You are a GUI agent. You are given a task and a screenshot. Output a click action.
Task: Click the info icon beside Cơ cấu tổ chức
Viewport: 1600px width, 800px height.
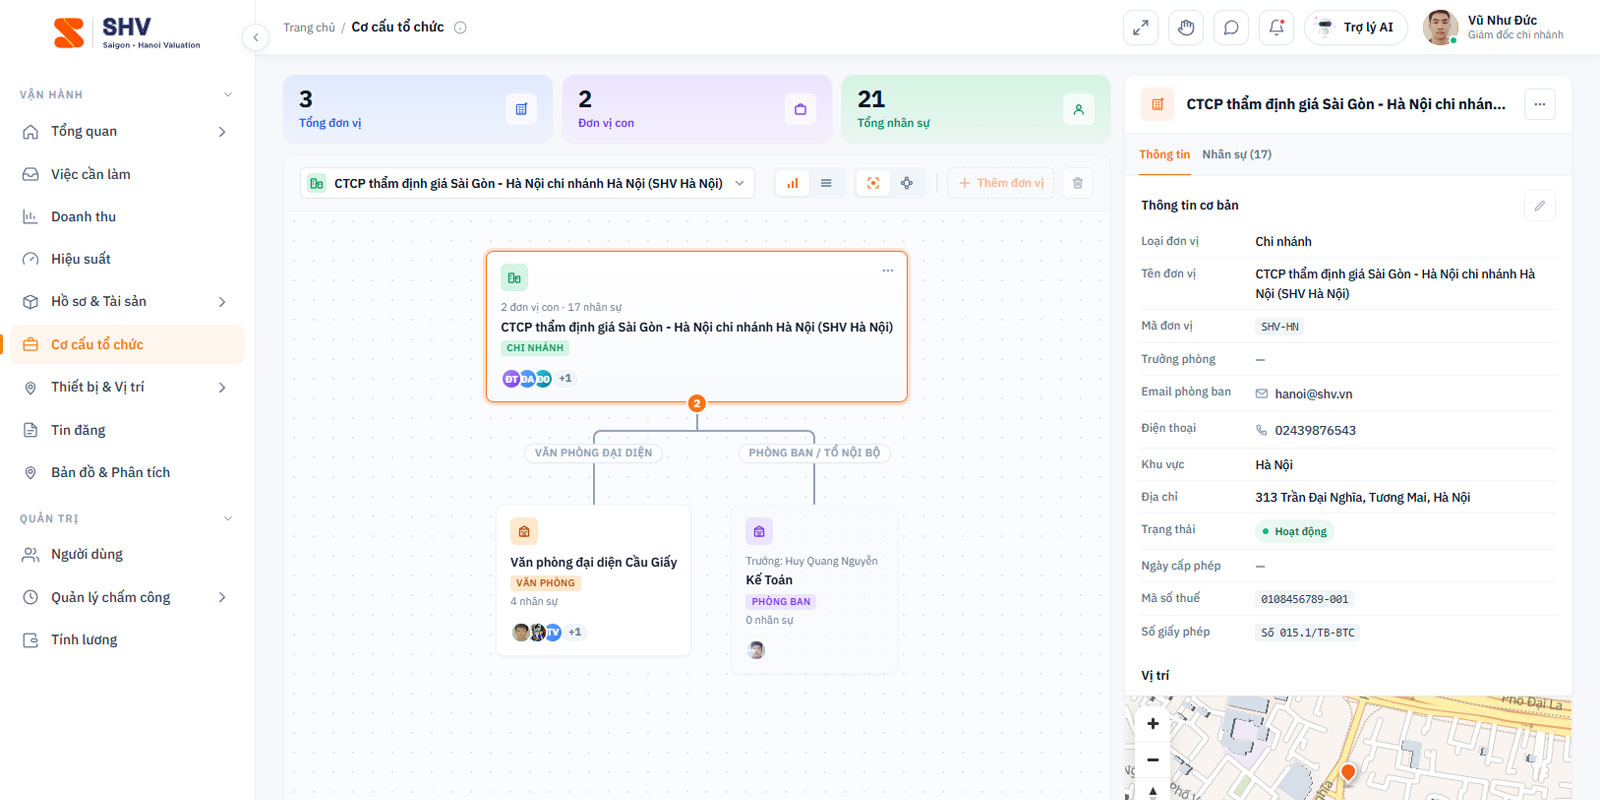[x=460, y=28]
